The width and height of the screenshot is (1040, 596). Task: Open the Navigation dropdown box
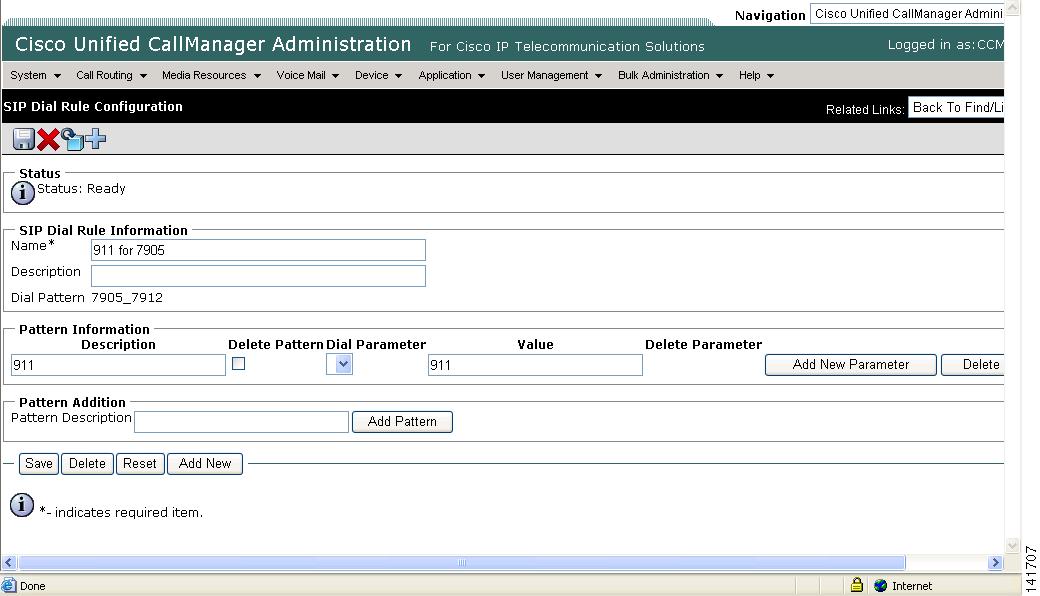(907, 14)
